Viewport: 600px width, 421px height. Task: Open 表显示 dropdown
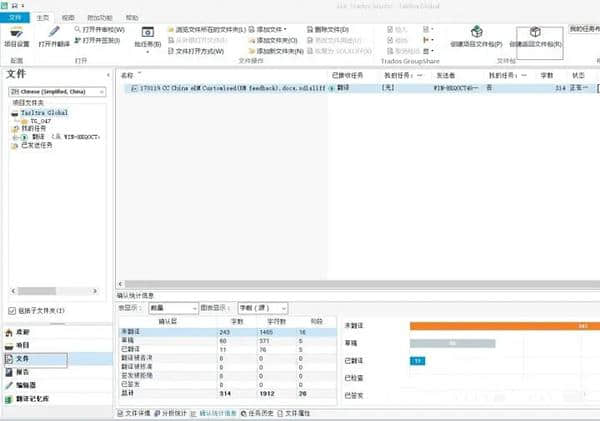(x=173, y=308)
